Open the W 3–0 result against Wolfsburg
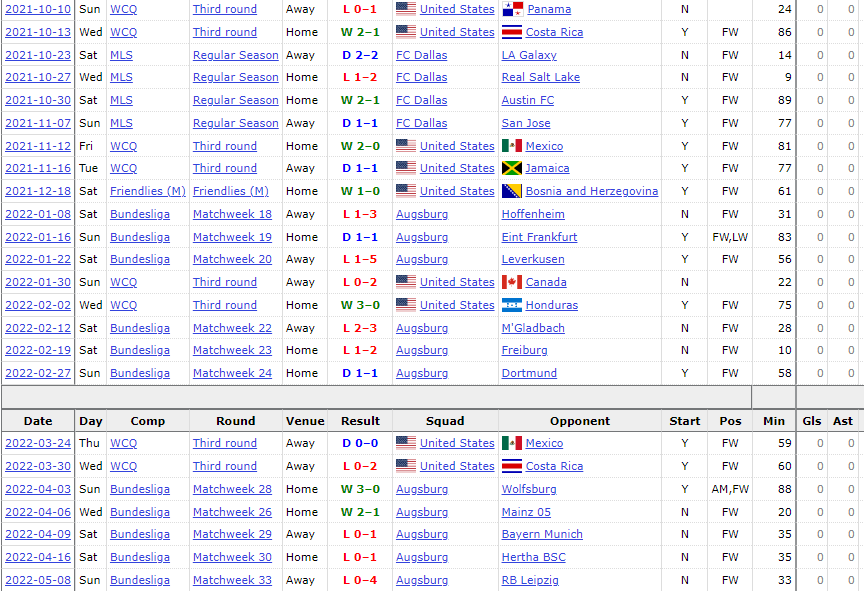 [x=360, y=489]
